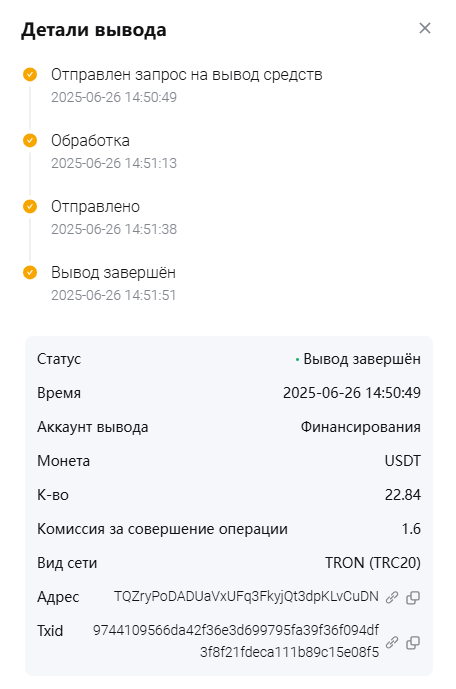This screenshot has width=456, height=689.
Task: Click the Отправлено step checkmark icon
Action: pyautogui.click(x=30, y=207)
